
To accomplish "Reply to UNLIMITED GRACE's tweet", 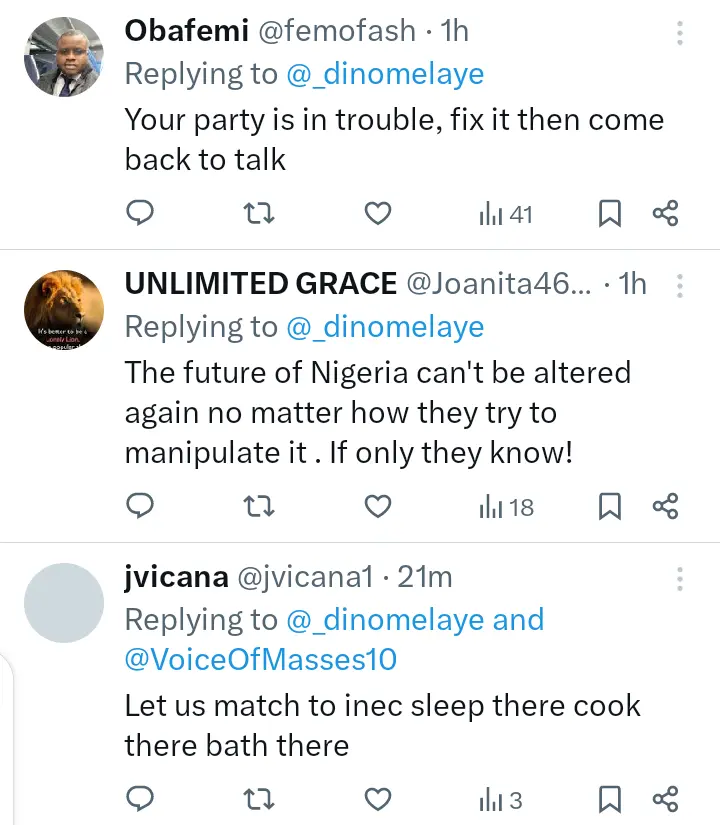I will pyautogui.click(x=141, y=507).
